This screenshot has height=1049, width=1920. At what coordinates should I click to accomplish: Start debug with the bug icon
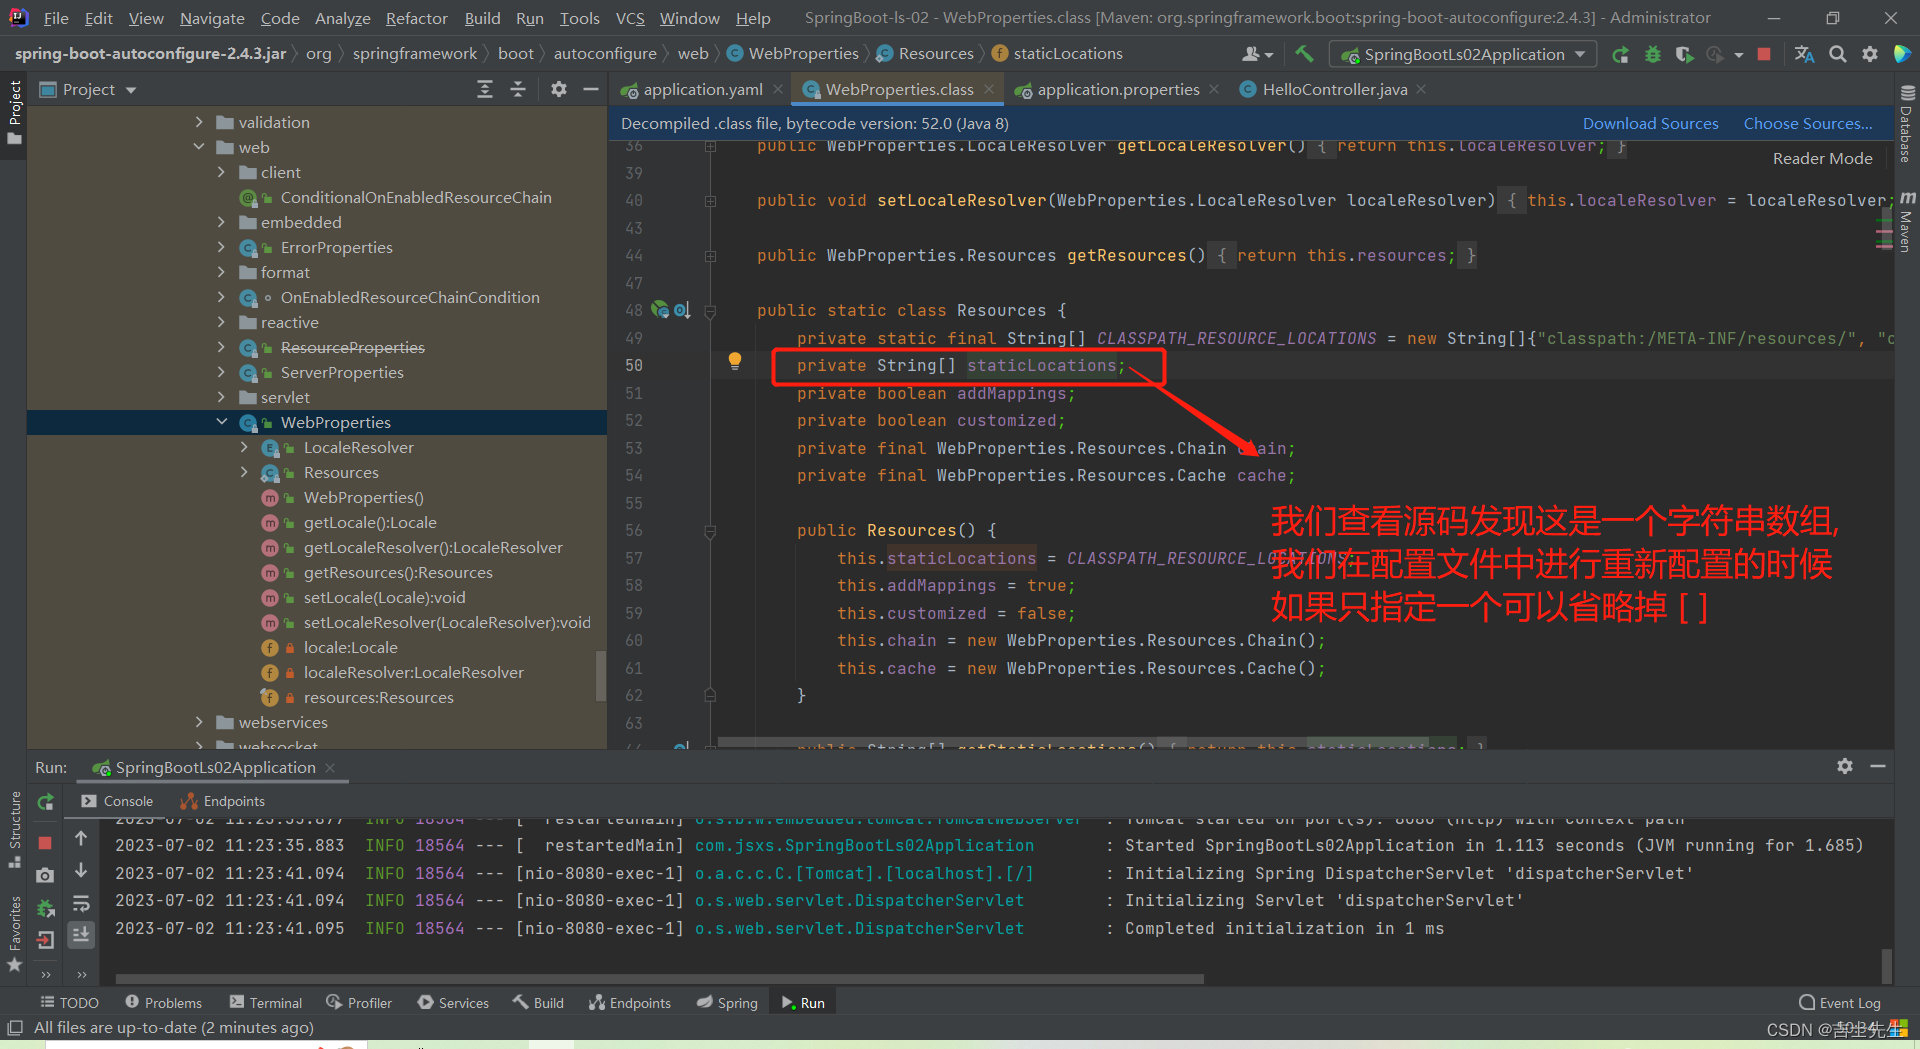[x=1653, y=54]
